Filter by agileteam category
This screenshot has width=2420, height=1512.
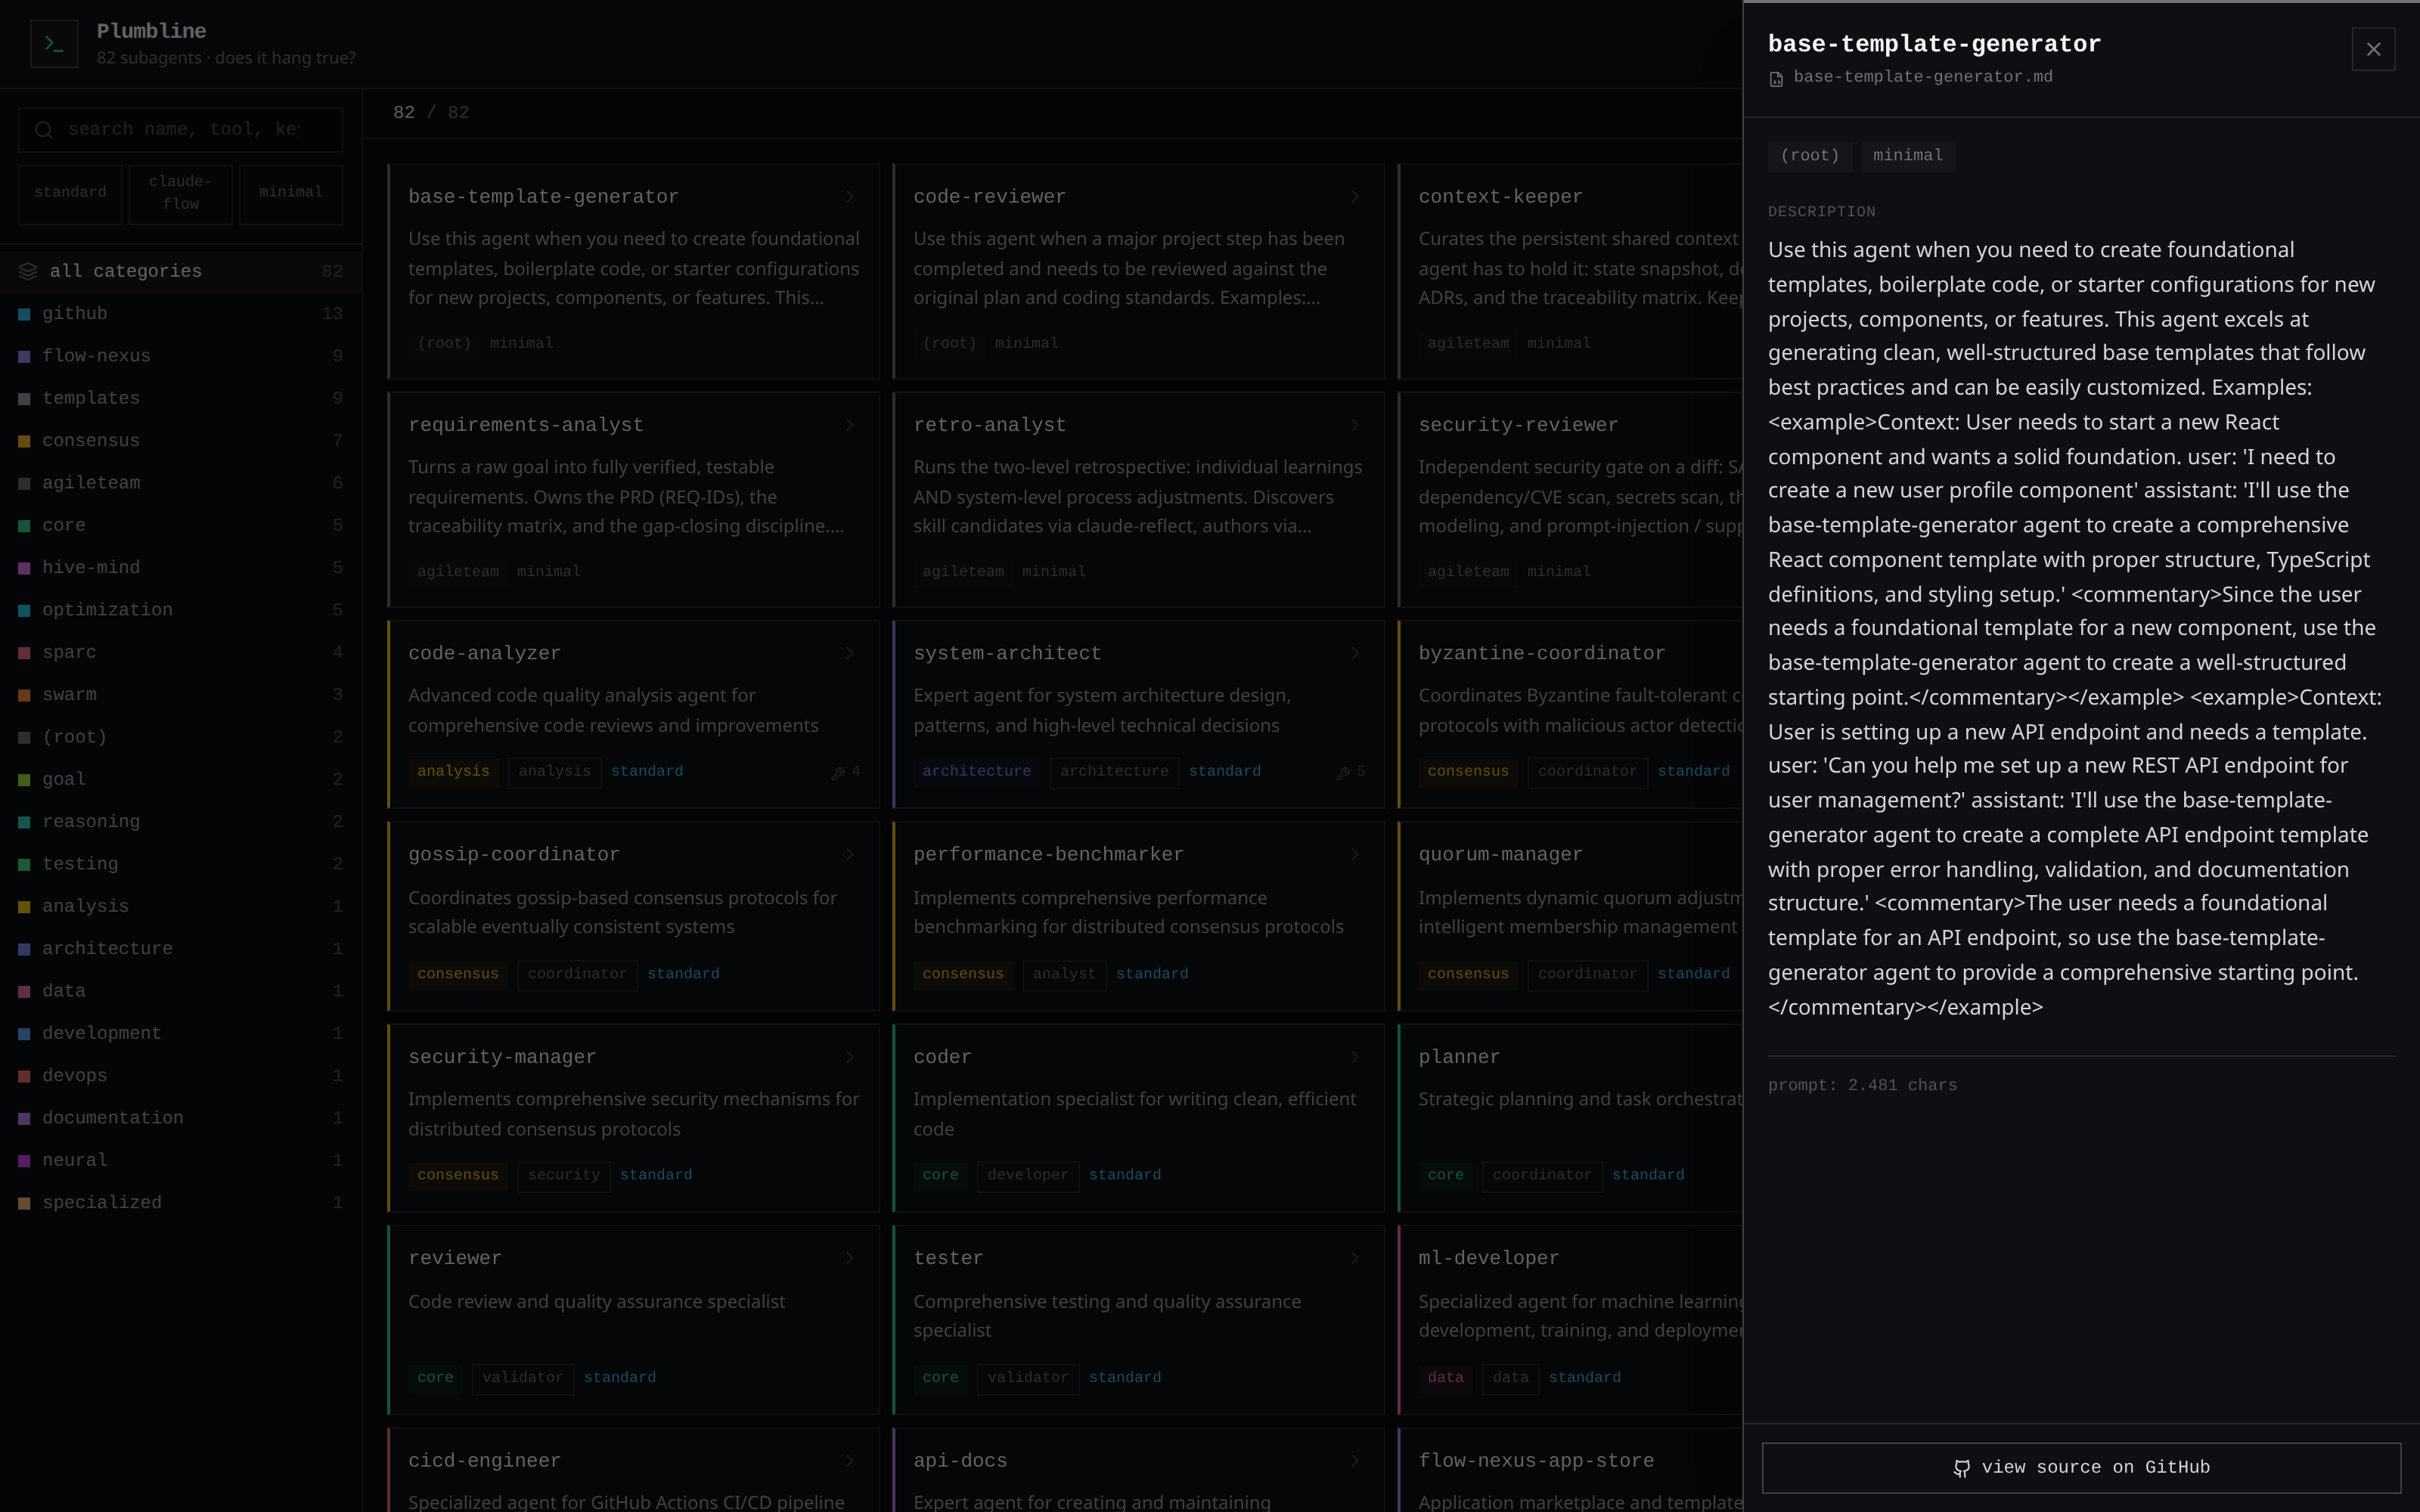[x=181, y=483]
